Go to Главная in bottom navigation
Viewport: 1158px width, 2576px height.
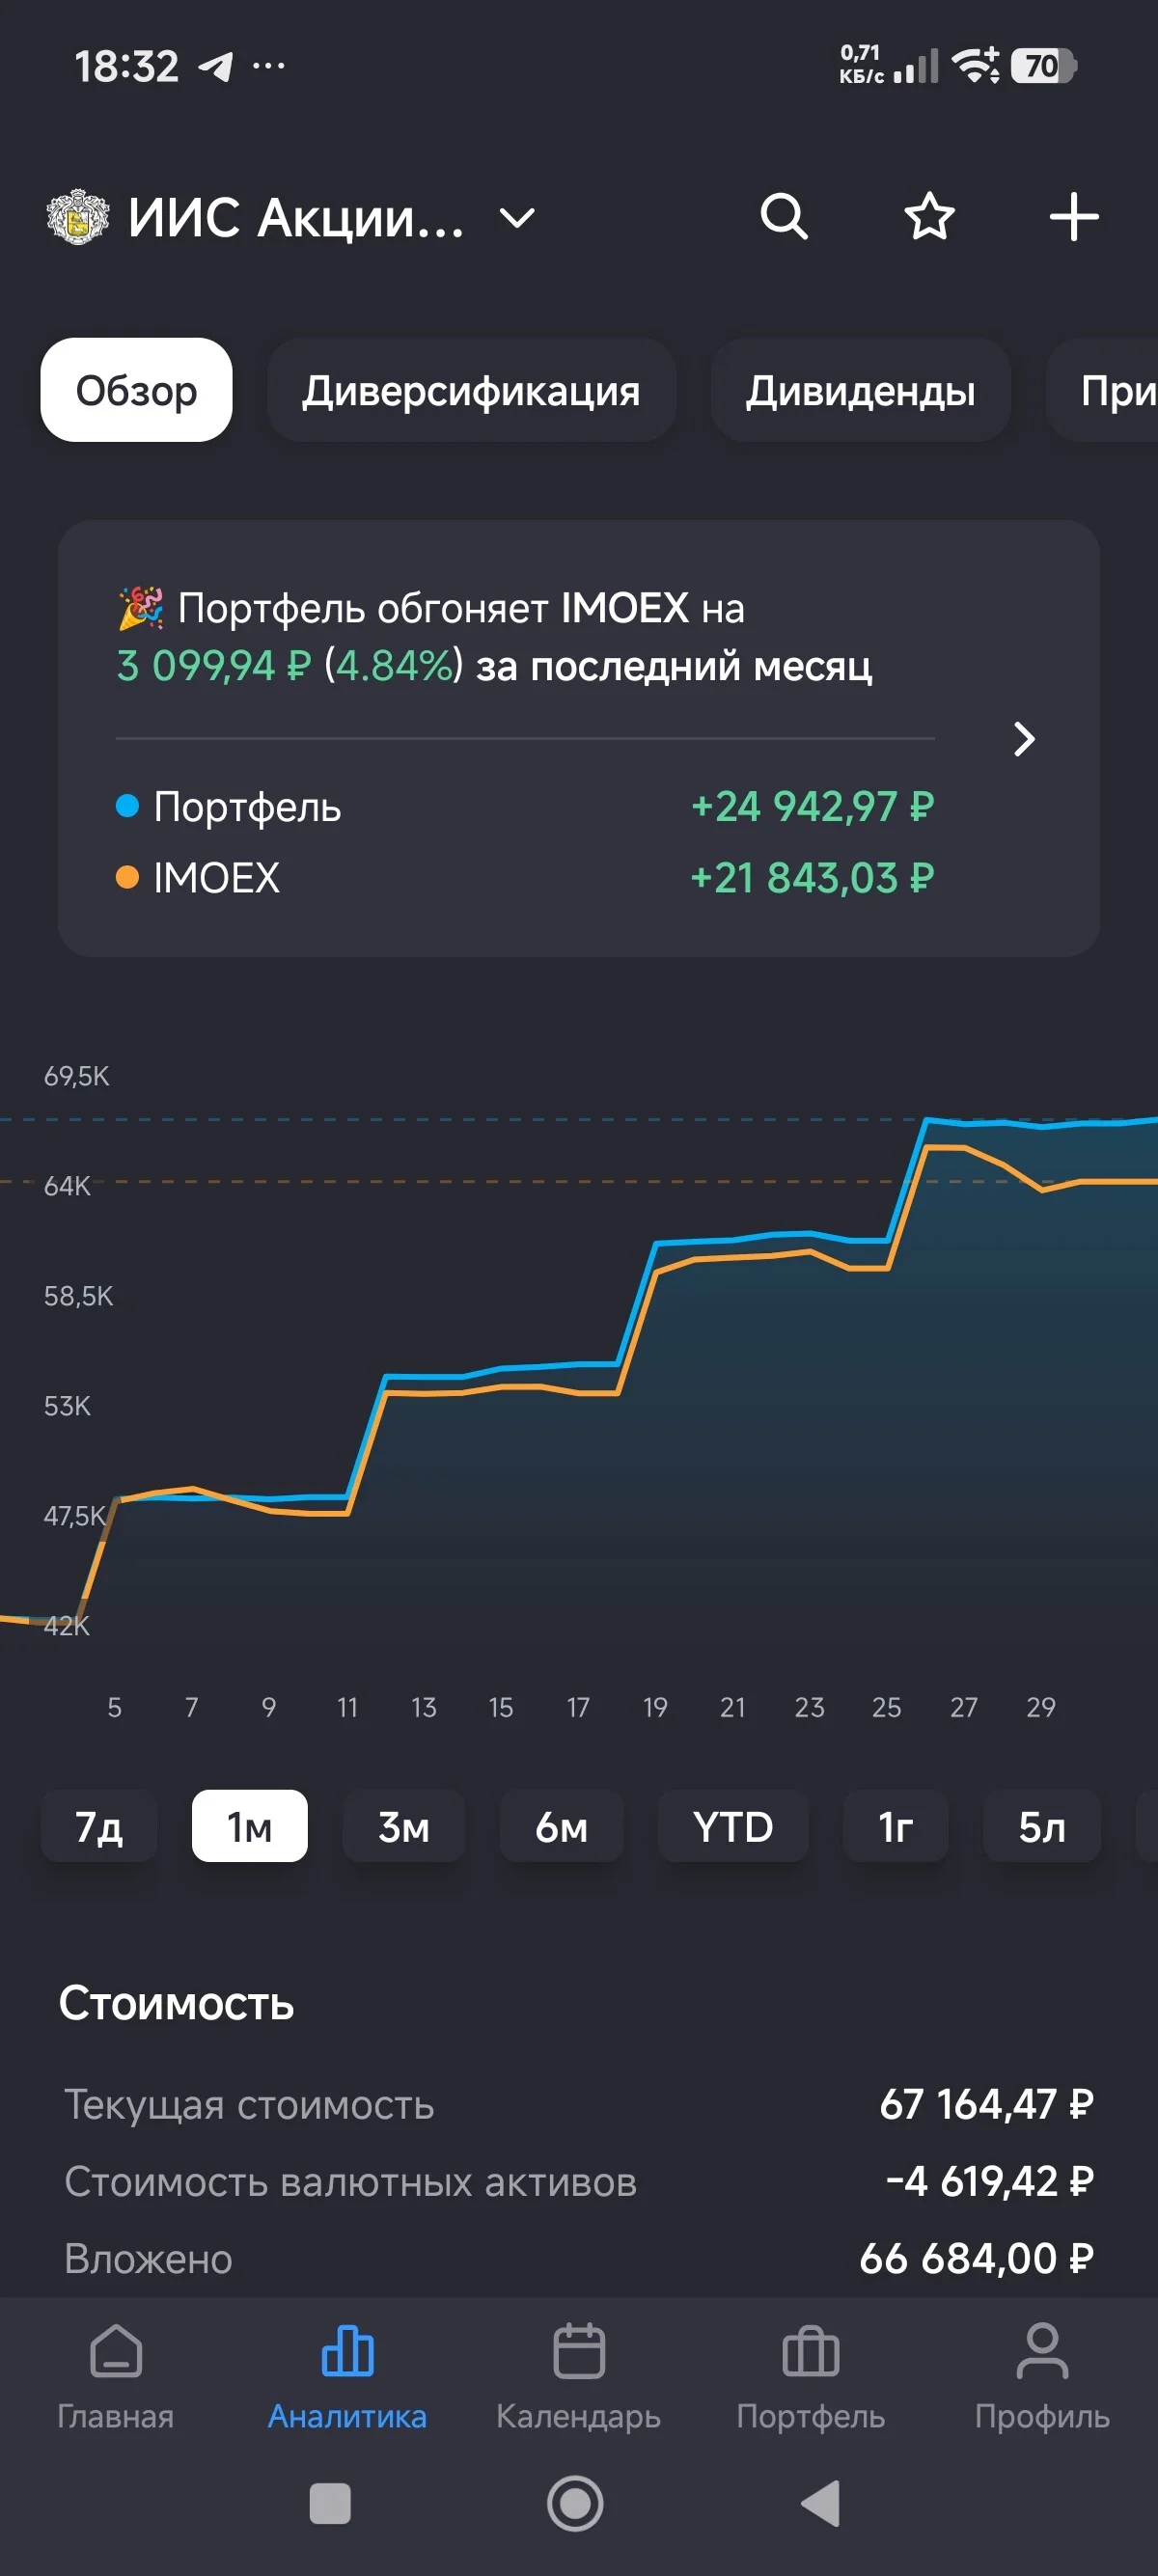pos(116,2377)
